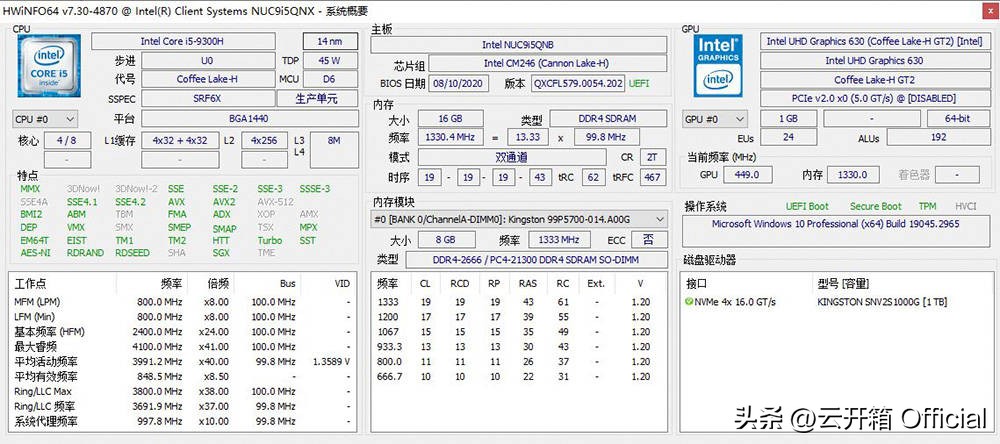Open the CPU #0 selector dropdown
Viewport: 1000px width, 444px height.
tap(45, 119)
